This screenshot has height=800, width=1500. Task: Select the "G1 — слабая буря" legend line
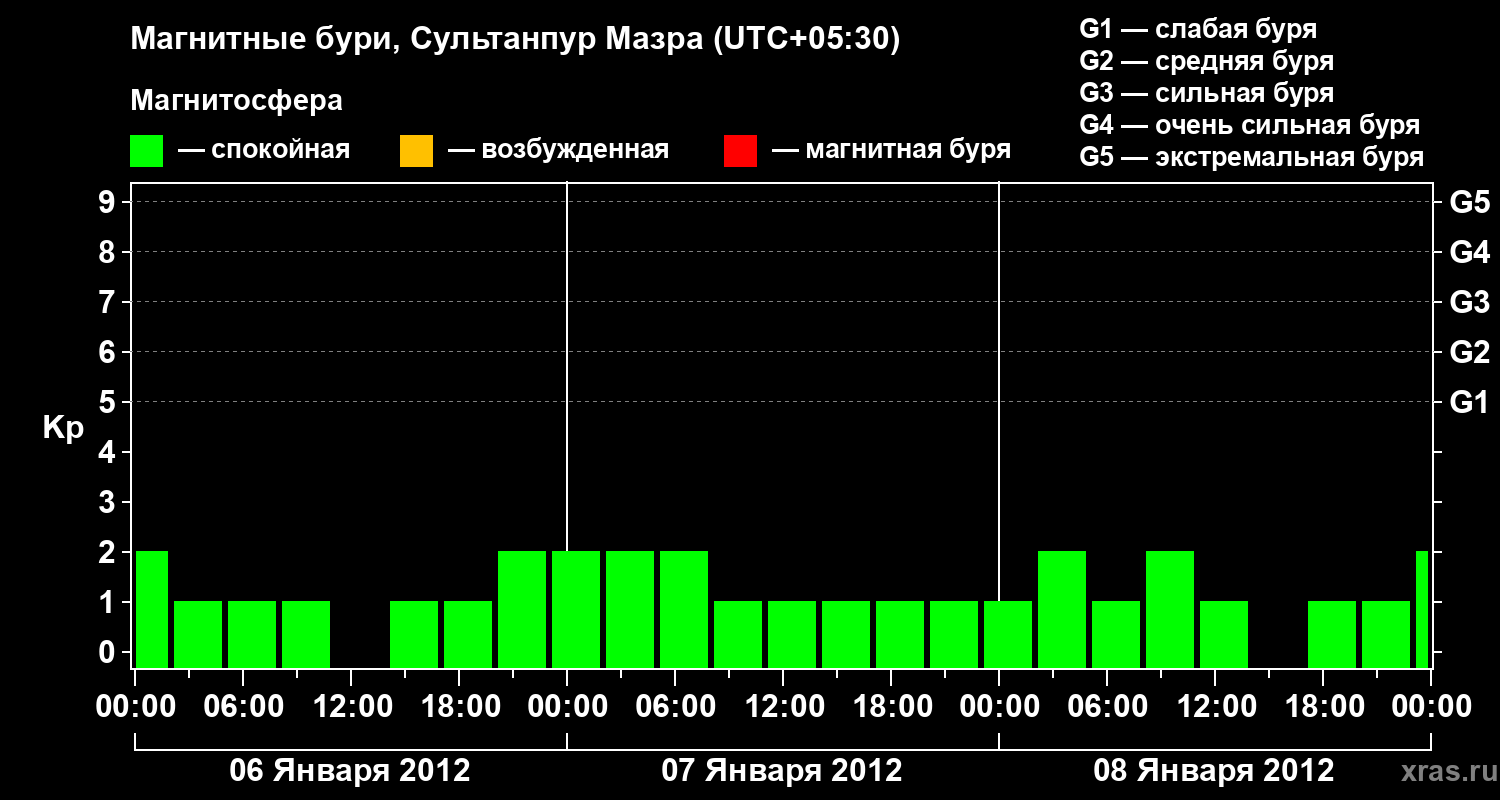click(1198, 29)
